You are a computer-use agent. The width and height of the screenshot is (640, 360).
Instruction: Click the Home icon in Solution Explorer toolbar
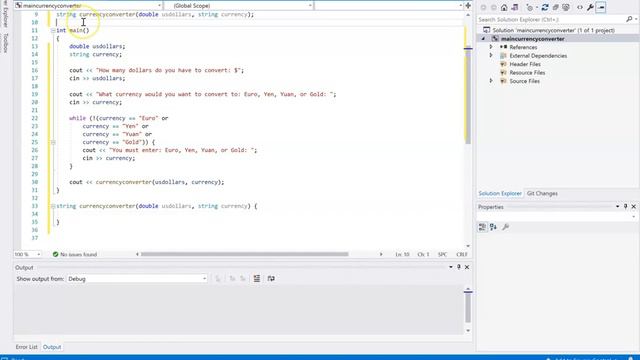point(504,7)
